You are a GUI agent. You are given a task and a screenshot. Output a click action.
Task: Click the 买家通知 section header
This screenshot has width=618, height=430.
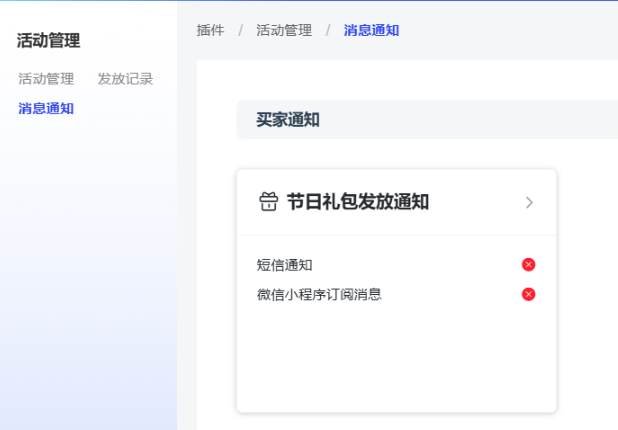288,120
